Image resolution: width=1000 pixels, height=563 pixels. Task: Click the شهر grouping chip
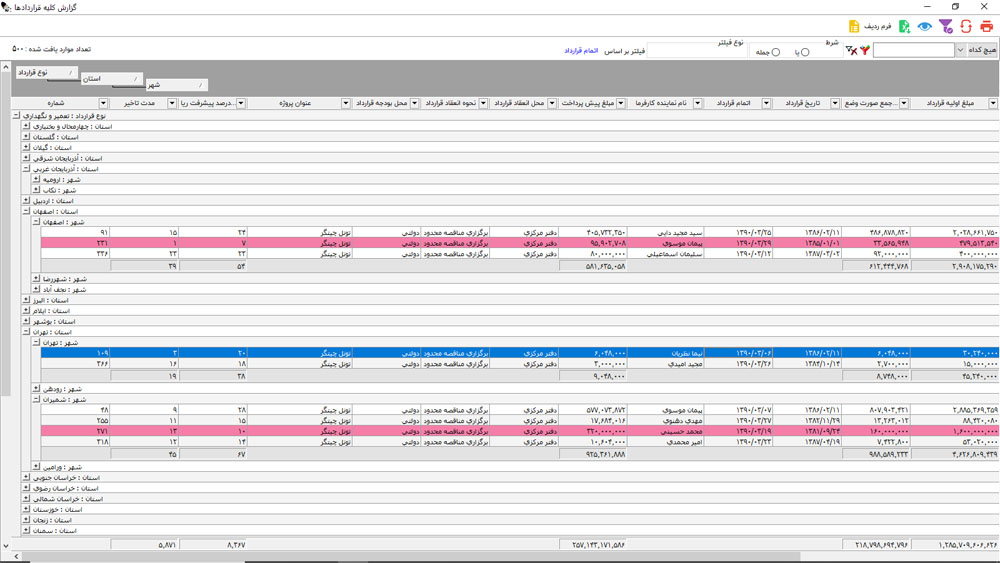(x=177, y=85)
